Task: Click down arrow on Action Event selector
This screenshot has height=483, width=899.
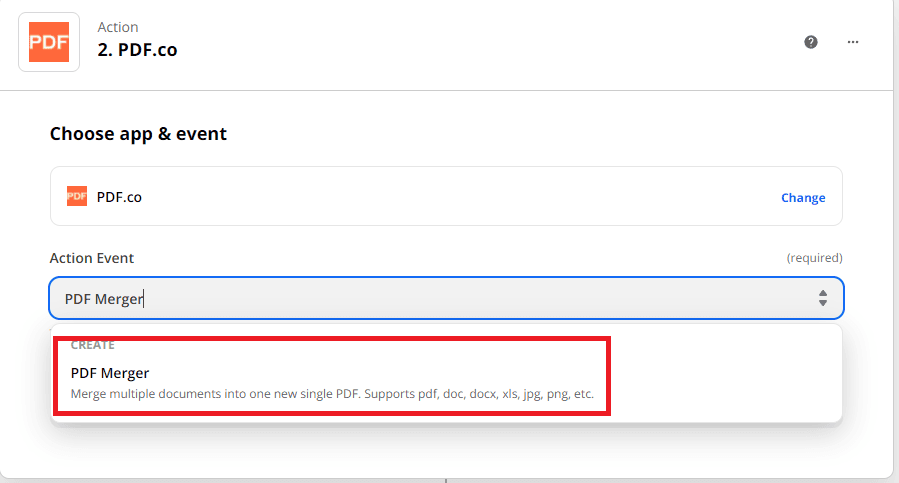Action: [823, 303]
